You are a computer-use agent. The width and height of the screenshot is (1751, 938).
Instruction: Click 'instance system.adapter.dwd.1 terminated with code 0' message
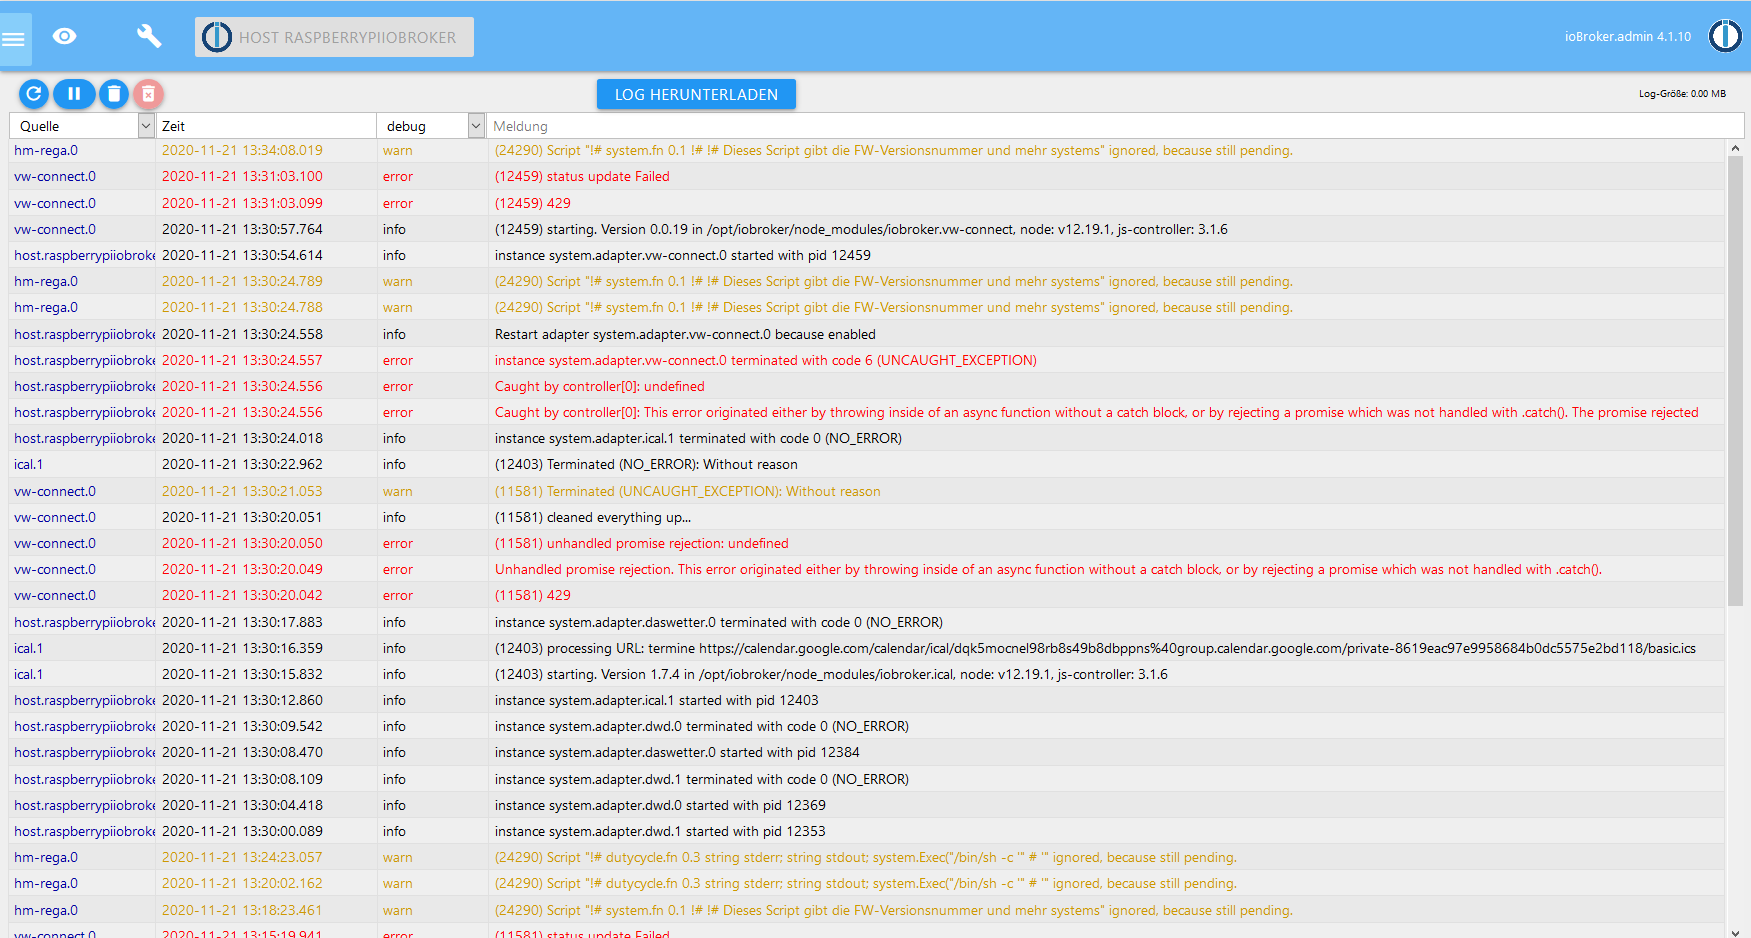[702, 779]
